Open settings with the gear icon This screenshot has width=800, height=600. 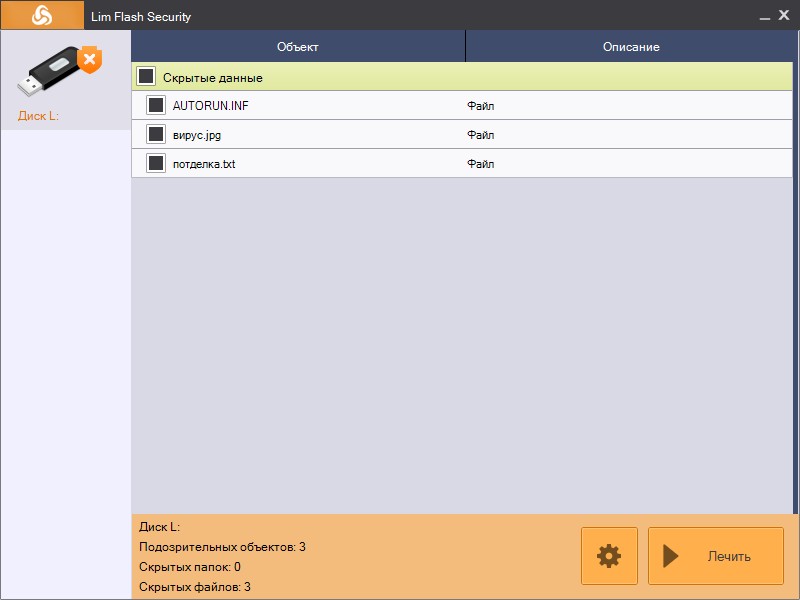tap(609, 556)
